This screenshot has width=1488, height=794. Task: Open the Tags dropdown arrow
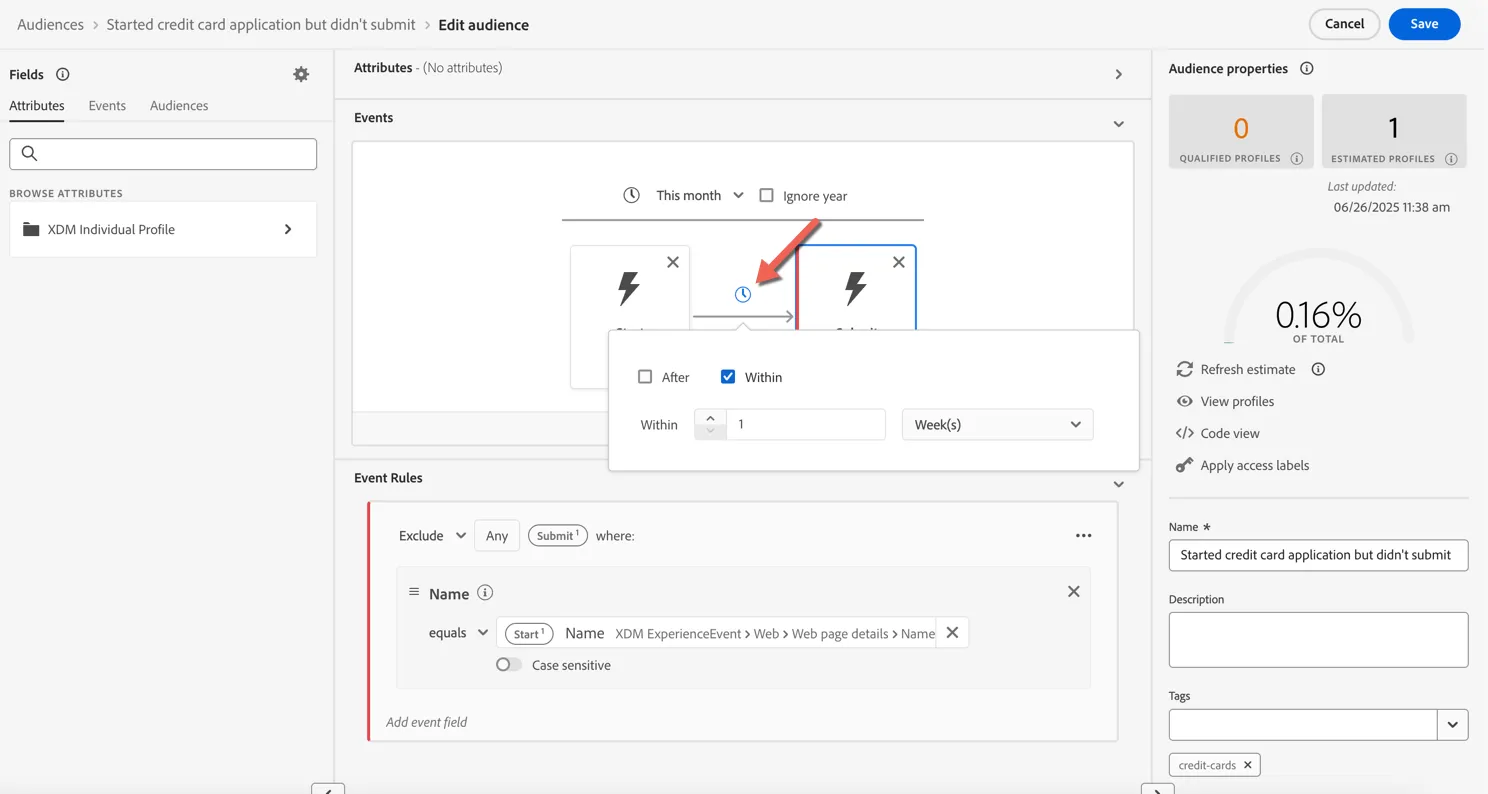pyautogui.click(x=1452, y=725)
